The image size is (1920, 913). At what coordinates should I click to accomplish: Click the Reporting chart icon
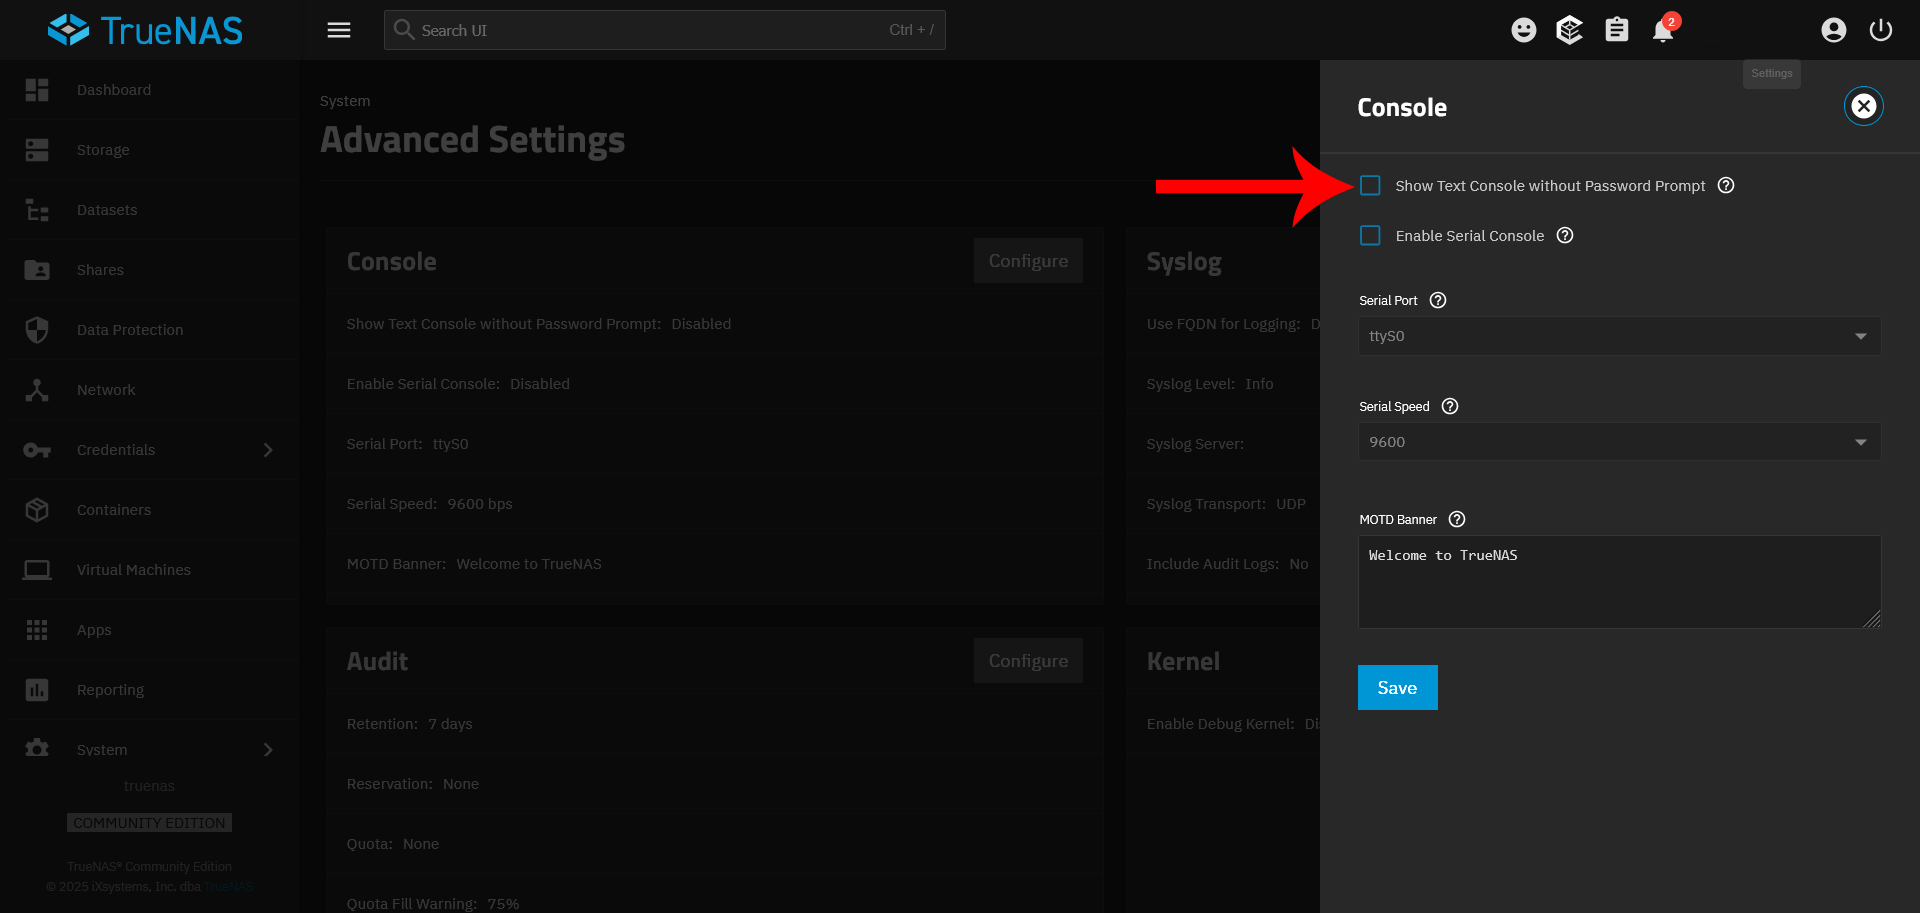(37, 690)
